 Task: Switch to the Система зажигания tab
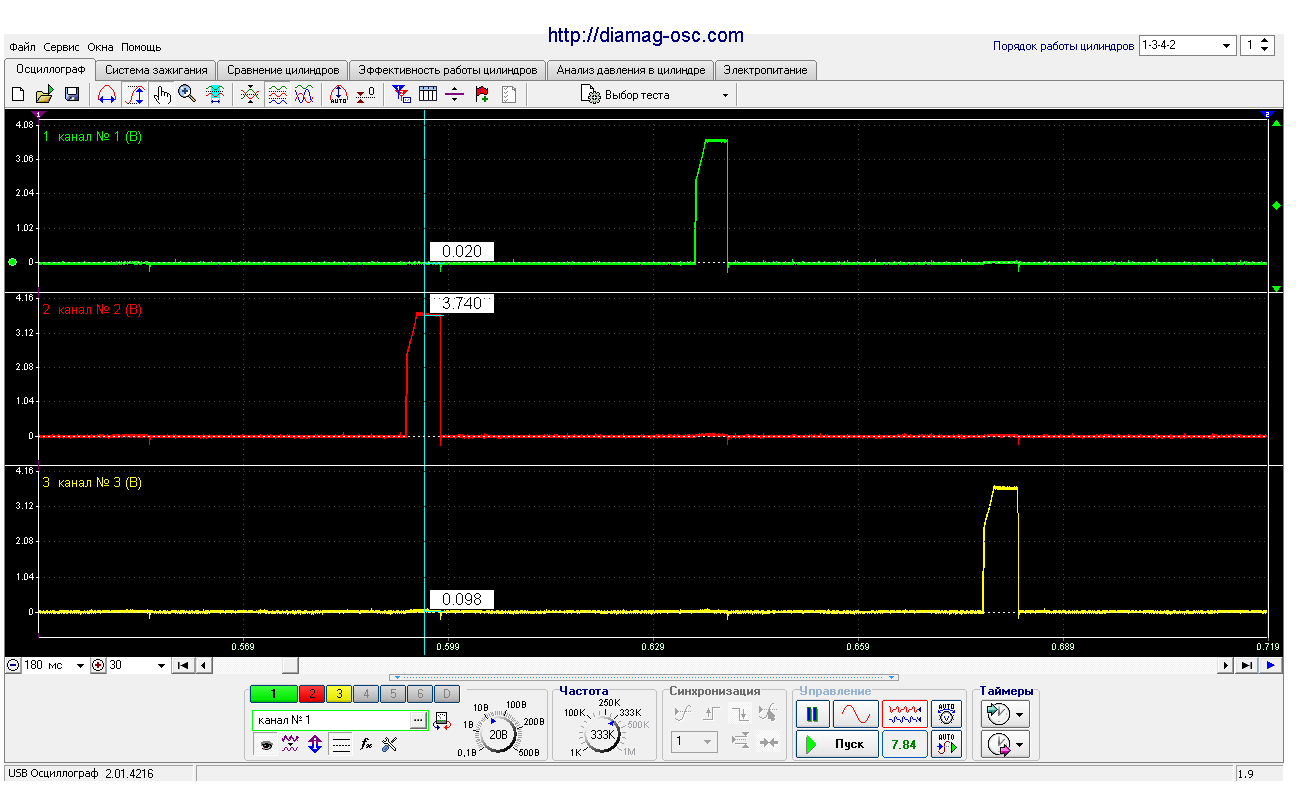pos(156,70)
